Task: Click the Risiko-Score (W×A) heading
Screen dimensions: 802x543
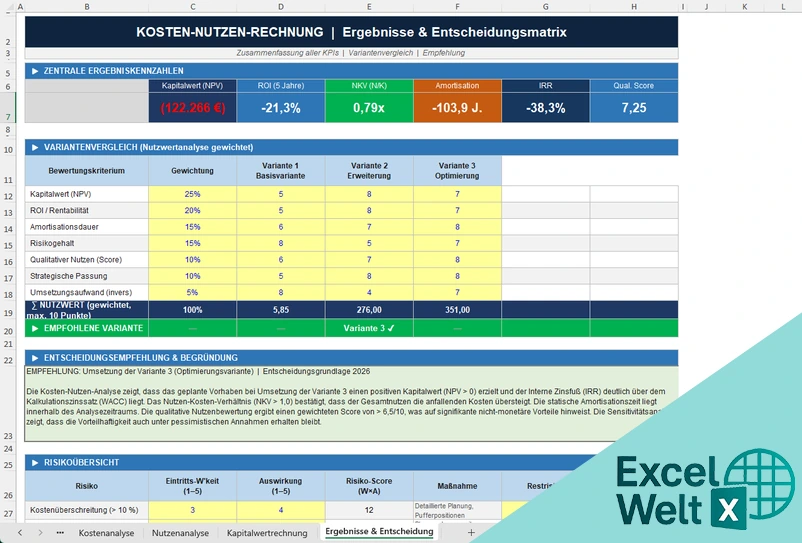Action: 369,486
